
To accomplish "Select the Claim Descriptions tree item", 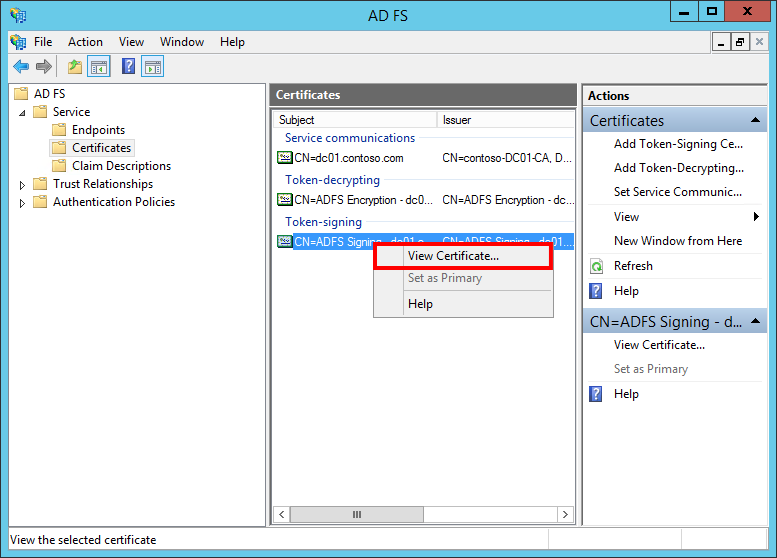I will 121,166.
